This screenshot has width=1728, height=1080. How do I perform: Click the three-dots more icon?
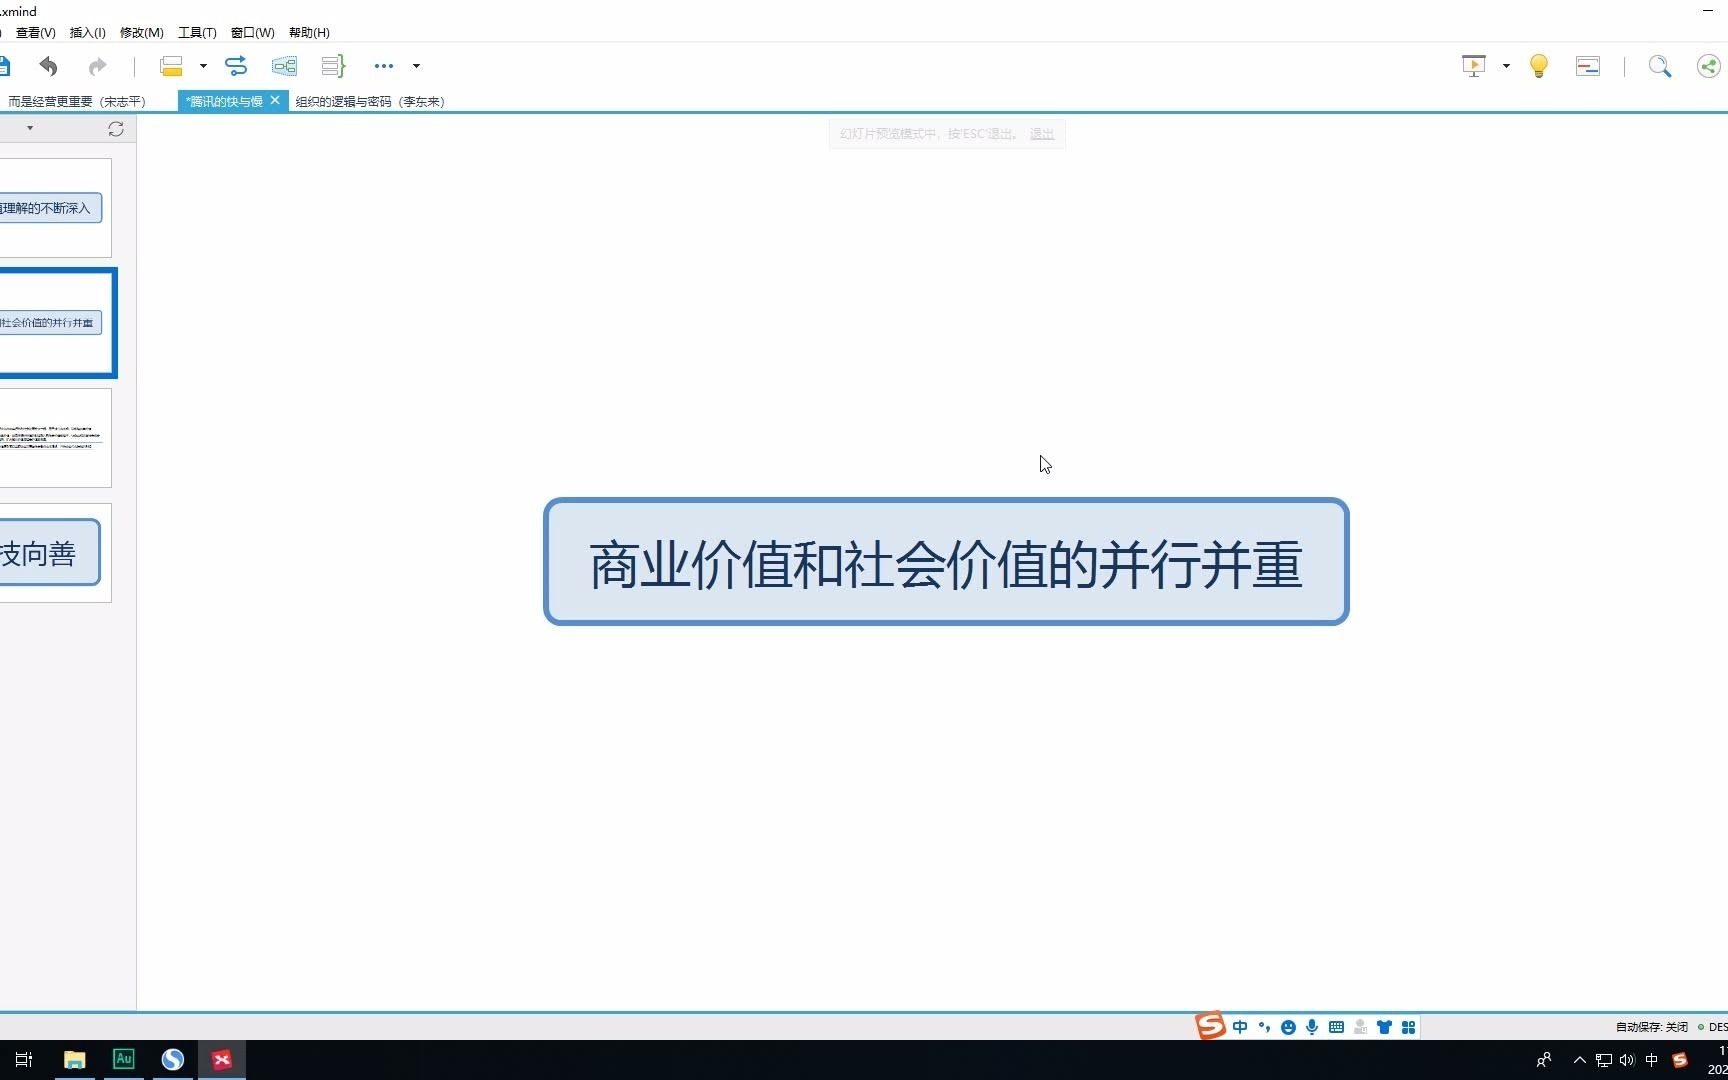(x=384, y=66)
